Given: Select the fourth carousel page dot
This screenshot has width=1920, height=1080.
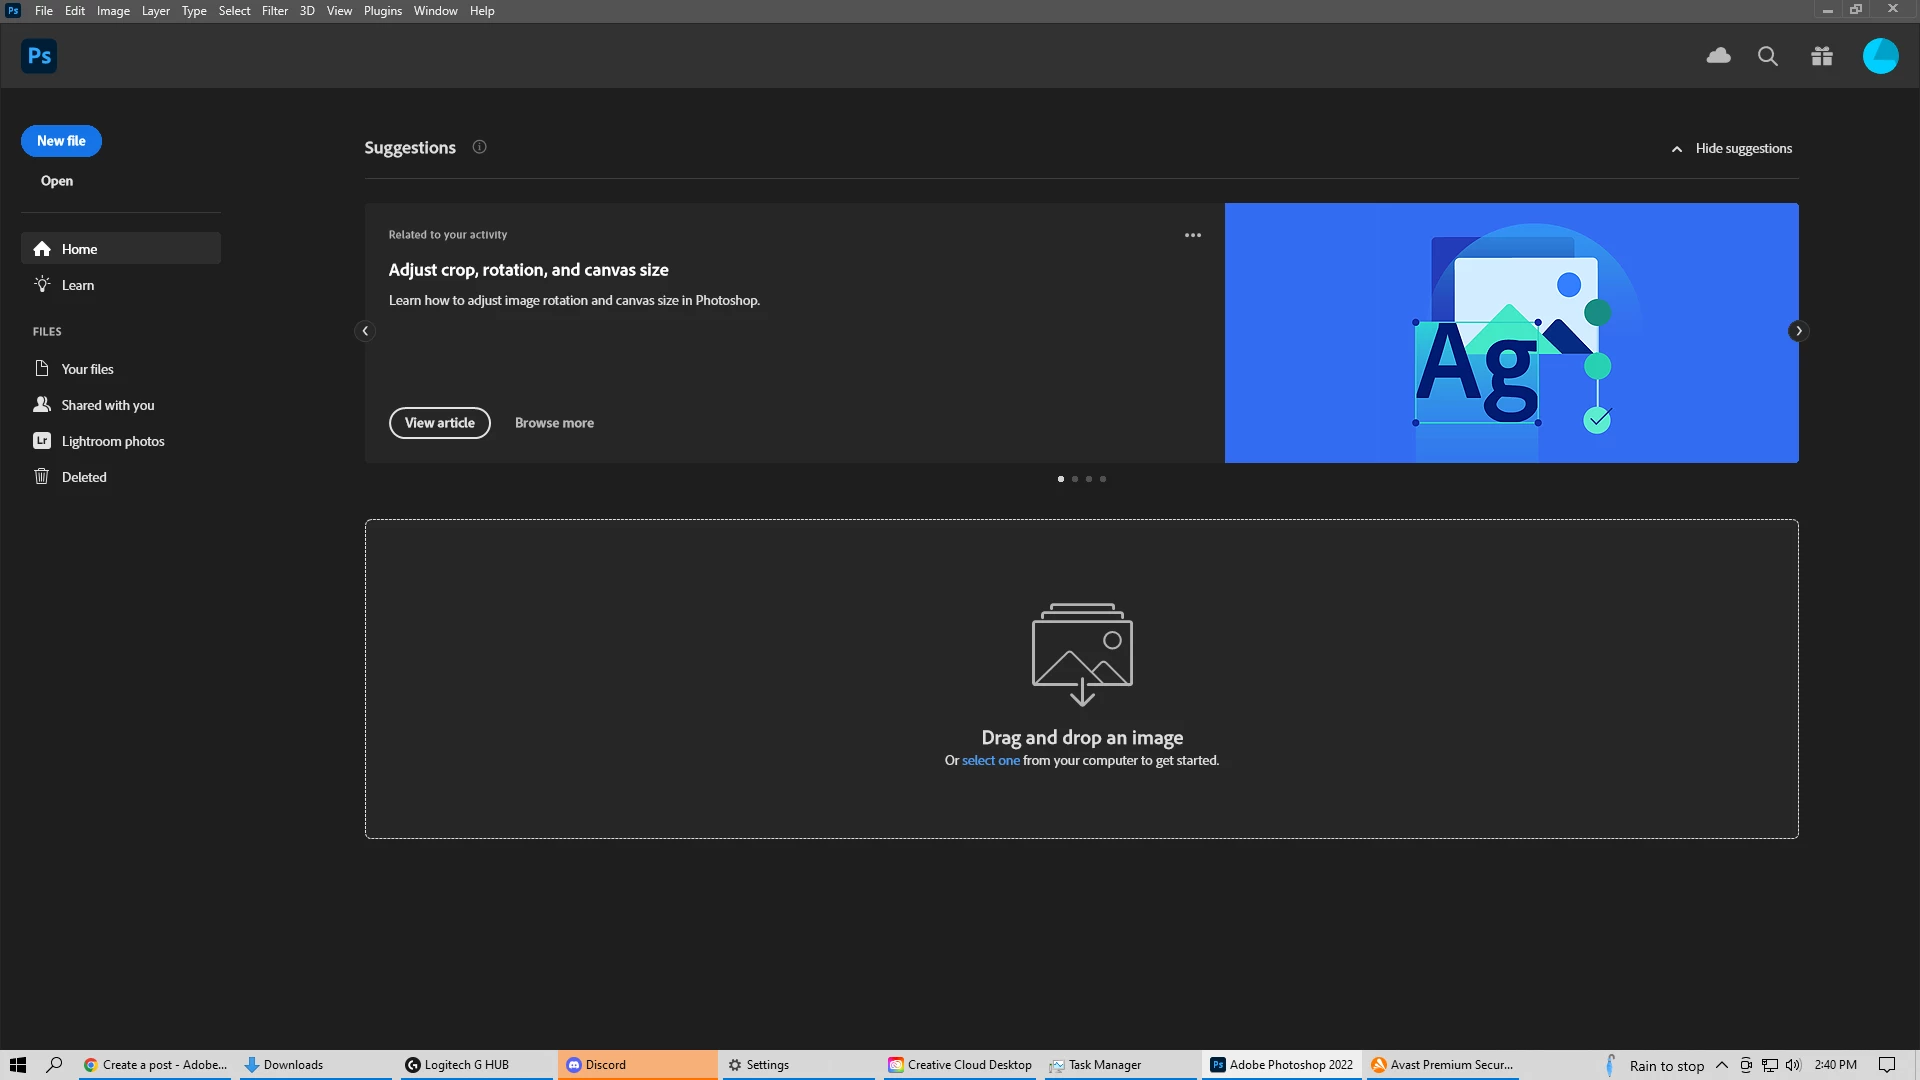Looking at the screenshot, I should pyautogui.click(x=1103, y=479).
